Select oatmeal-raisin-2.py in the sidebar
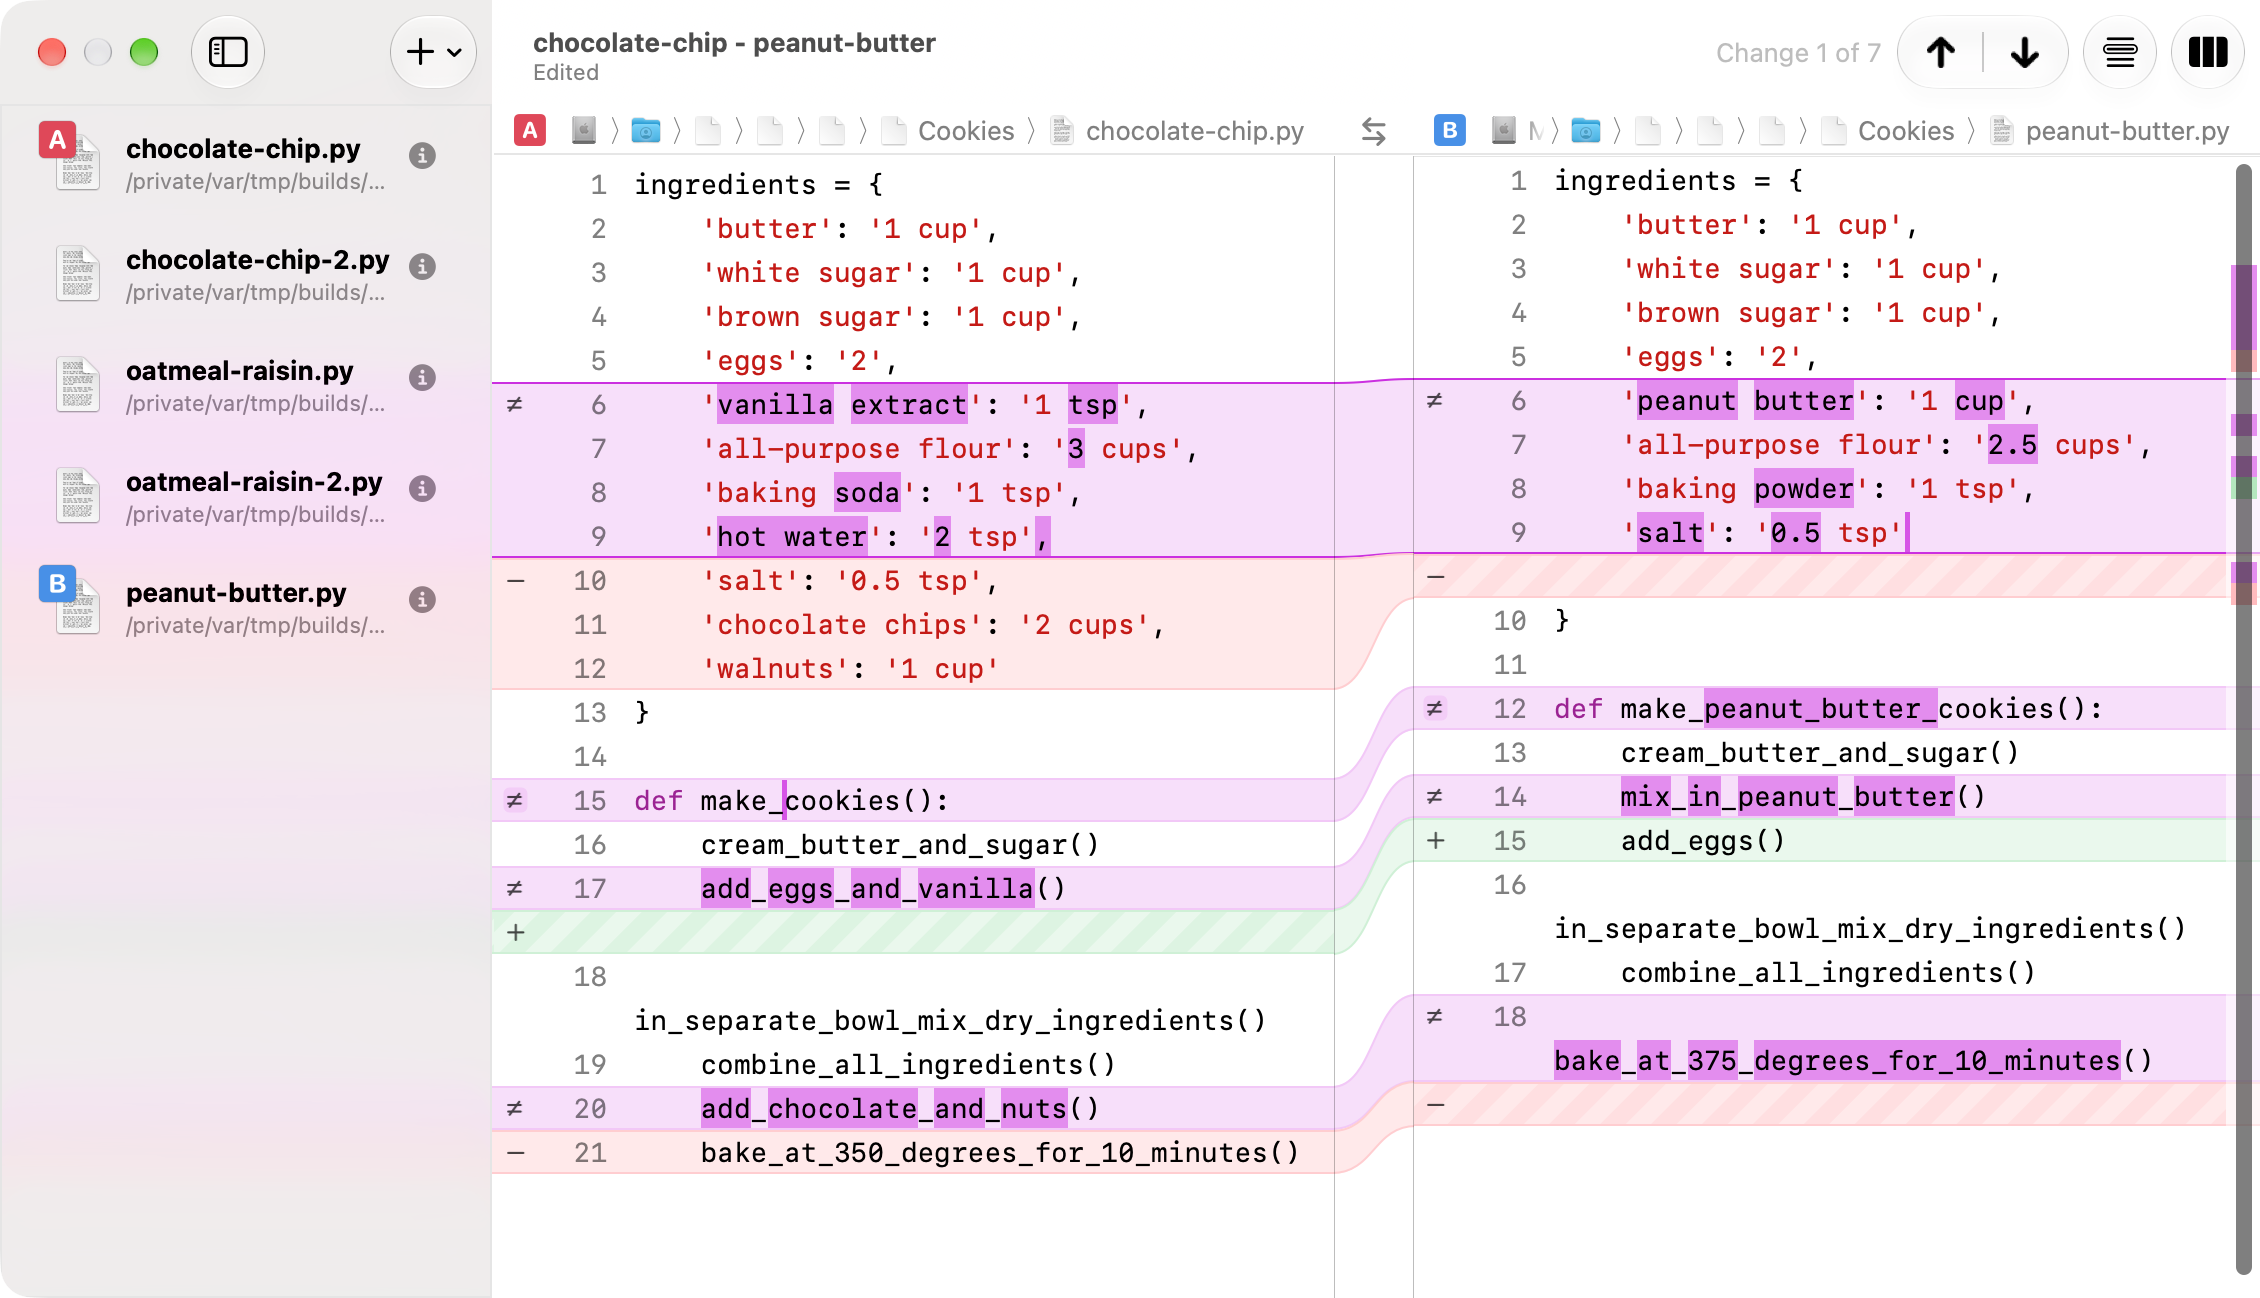Image resolution: width=2260 pixels, height=1298 pixels. [x=246, y=497]
